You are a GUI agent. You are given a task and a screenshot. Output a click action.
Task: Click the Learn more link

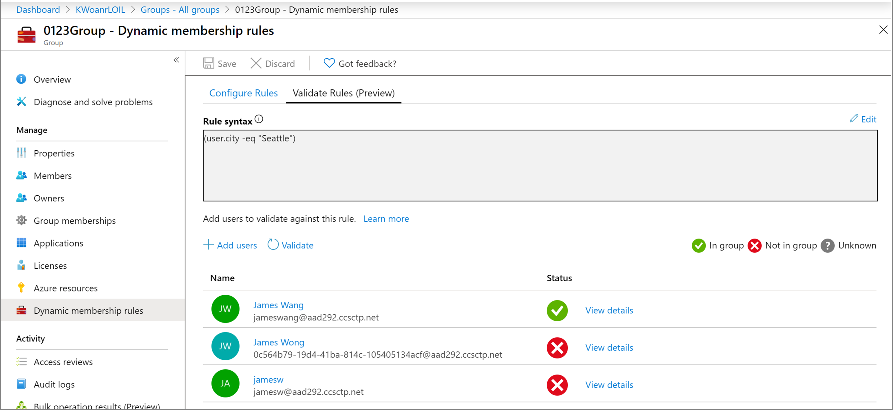[386, 219]
